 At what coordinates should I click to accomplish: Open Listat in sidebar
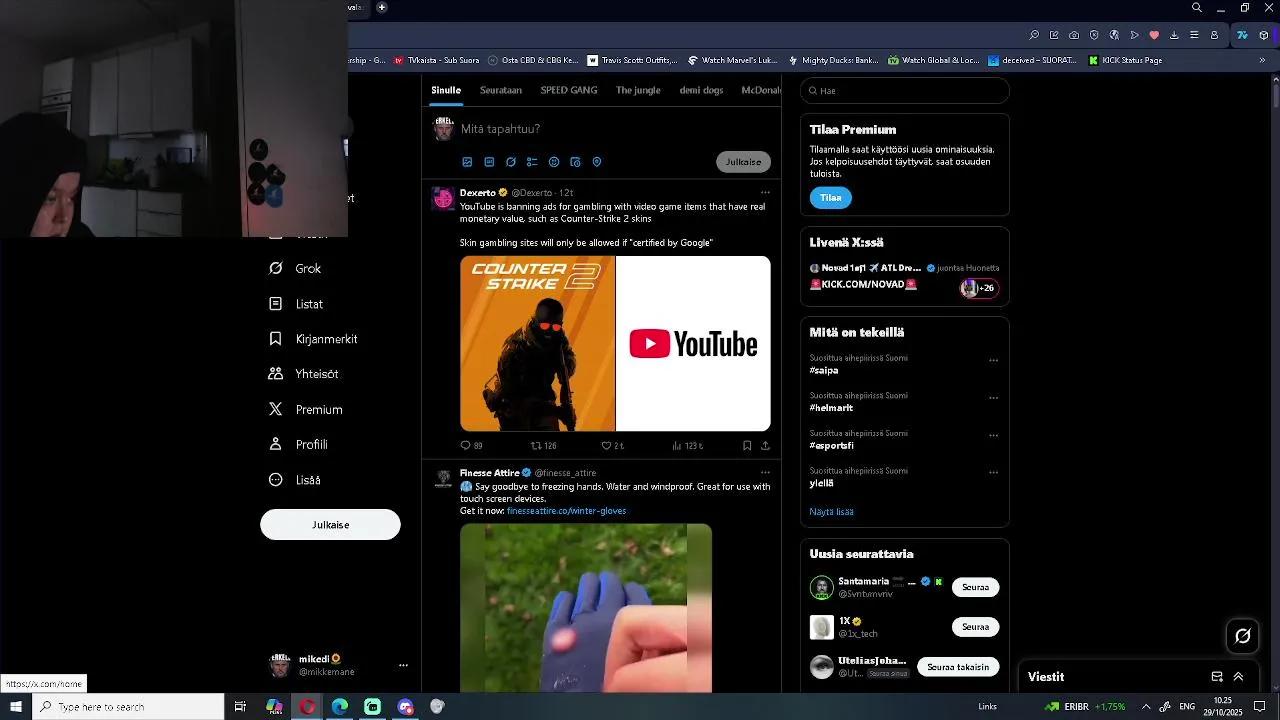click(296, 304)
